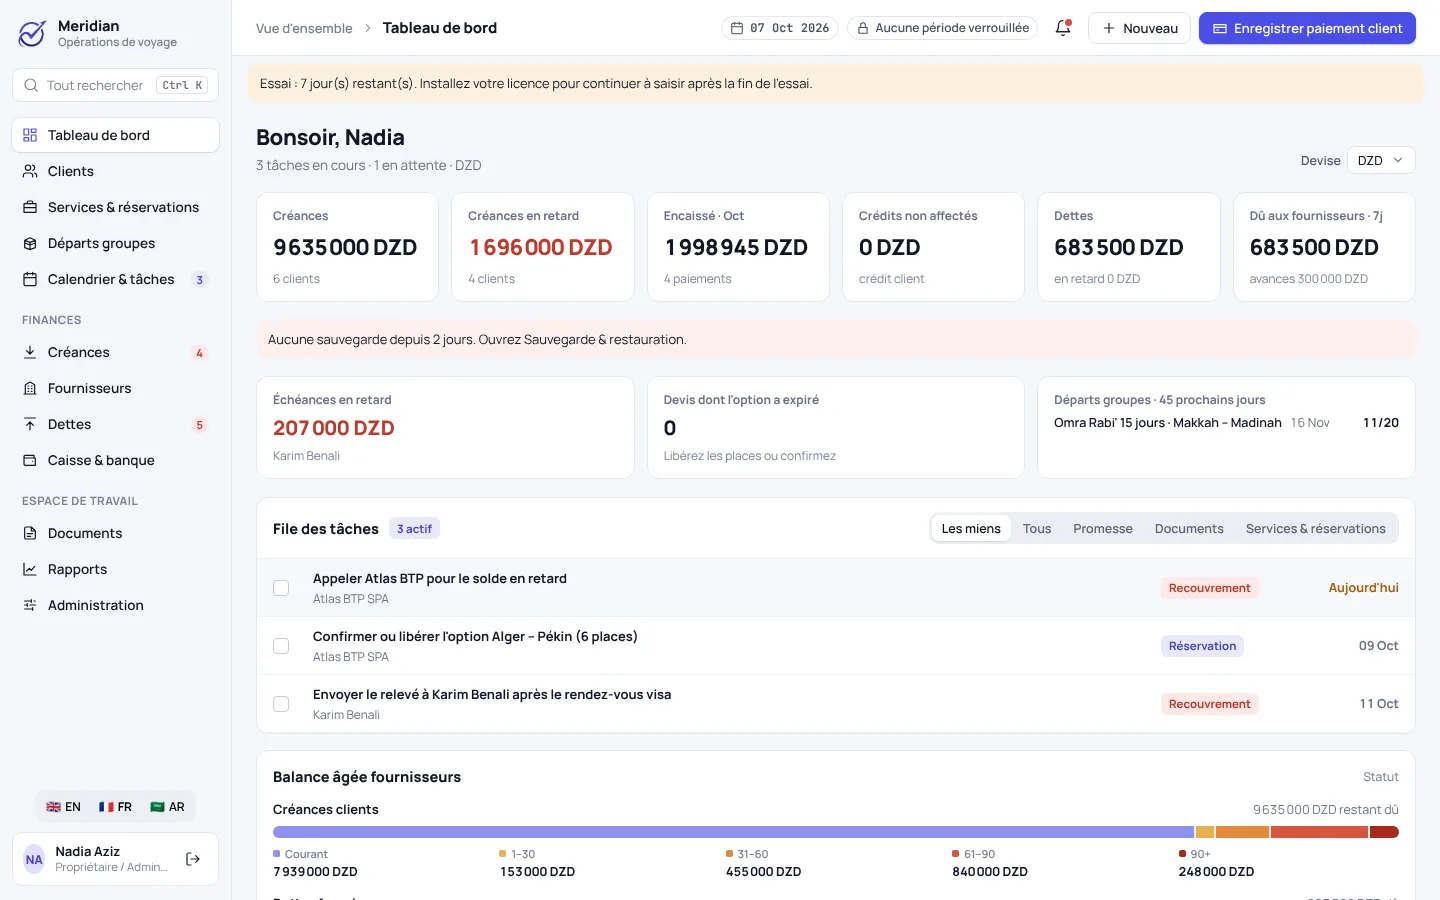Click the Documents file icon
This screenshot has height=900, width=1440.
coord(30,533)
